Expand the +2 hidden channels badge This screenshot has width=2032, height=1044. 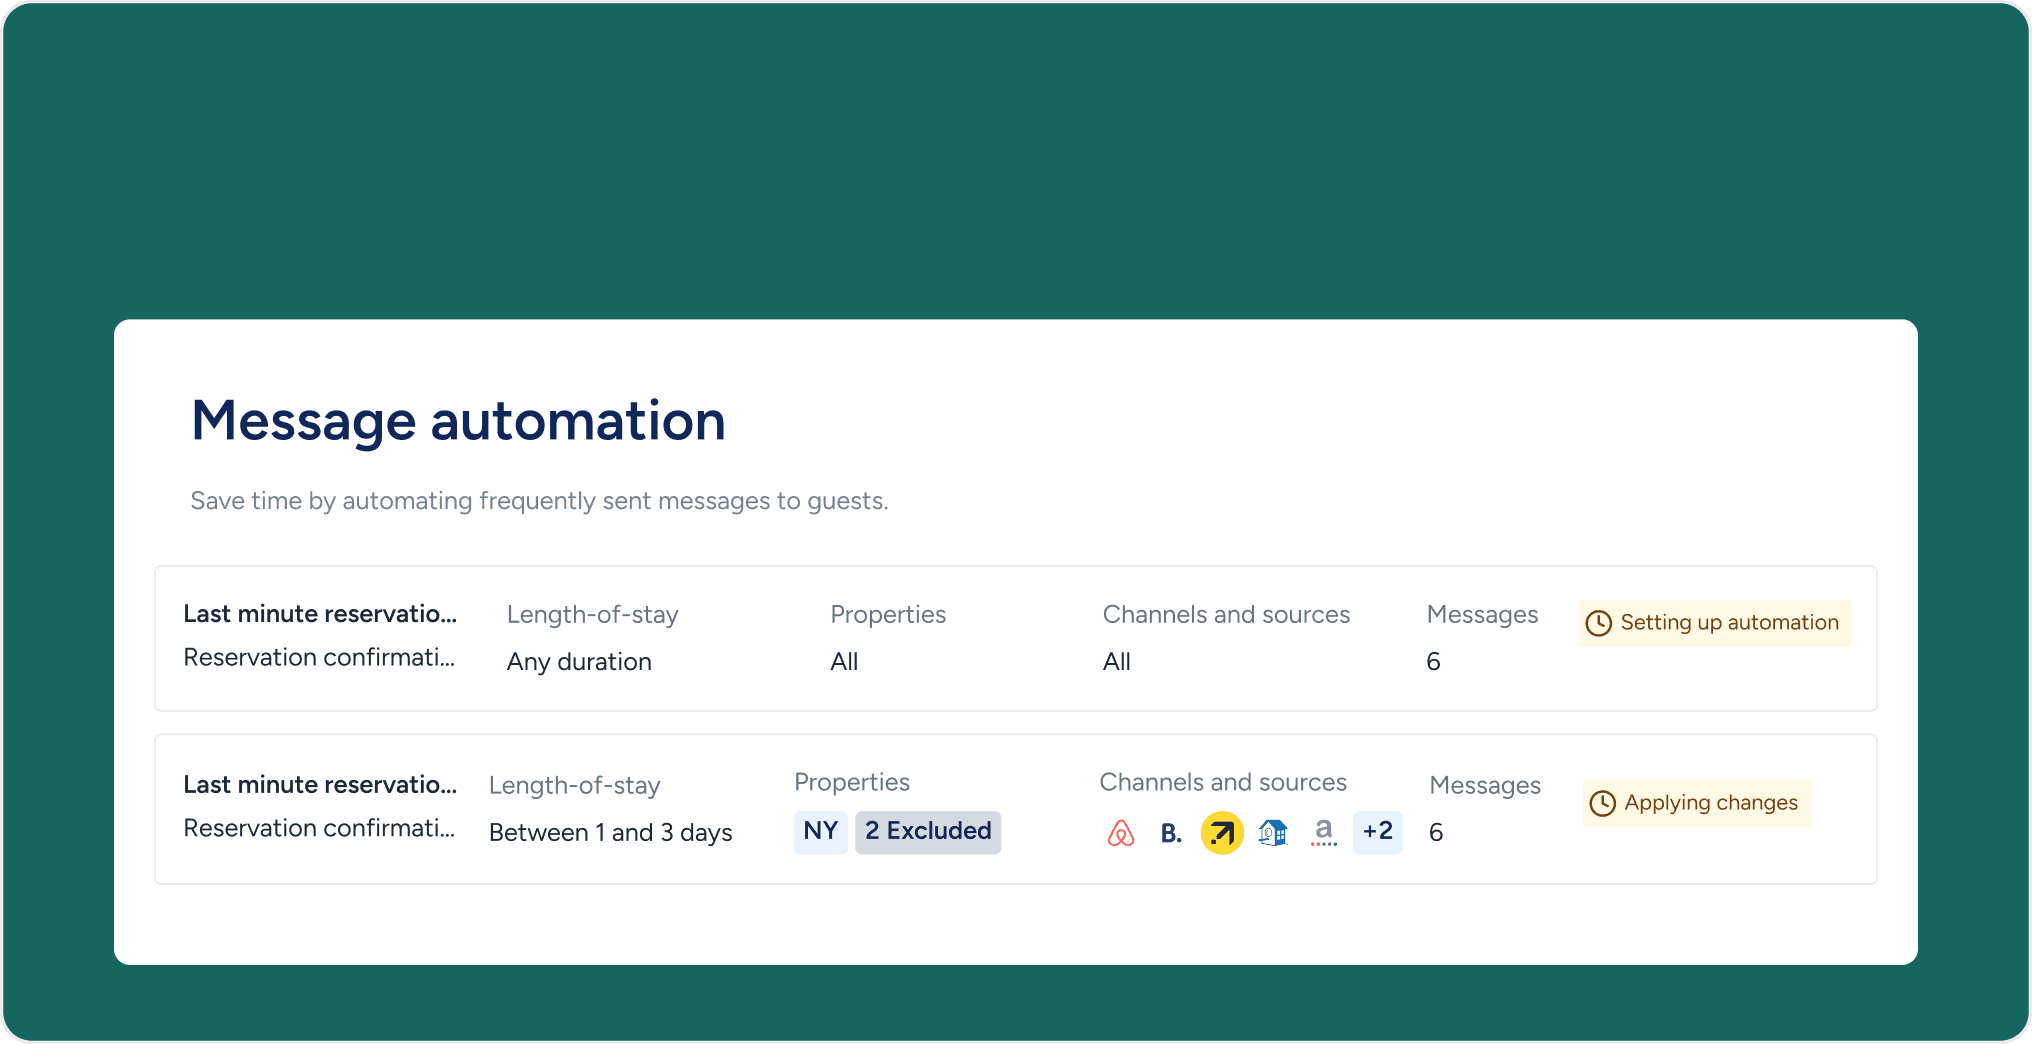[x=1377, y=832]
